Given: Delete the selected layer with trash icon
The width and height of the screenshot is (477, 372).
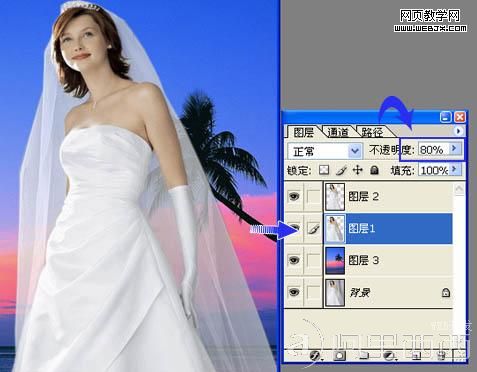Looking at the screenshot, I should tap(441, 355).
